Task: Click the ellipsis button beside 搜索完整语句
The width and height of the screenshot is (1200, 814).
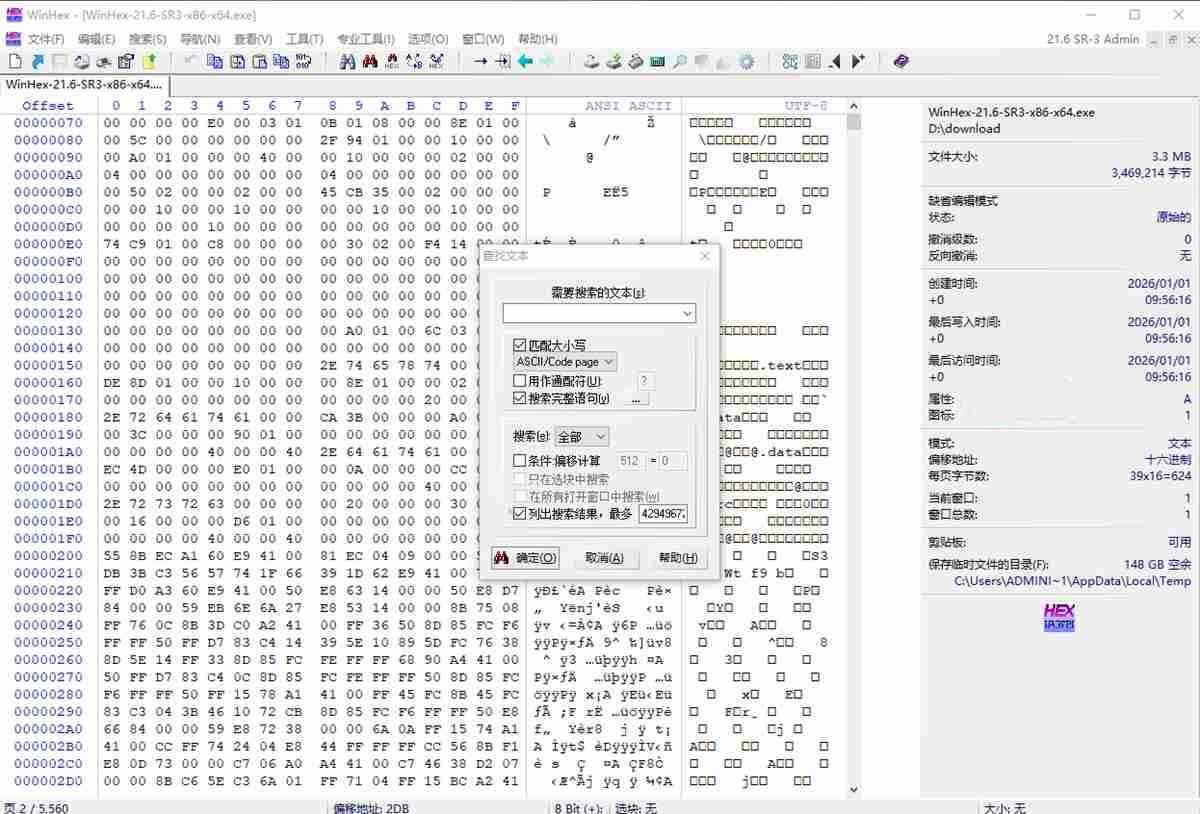Action: pos(636,398)
